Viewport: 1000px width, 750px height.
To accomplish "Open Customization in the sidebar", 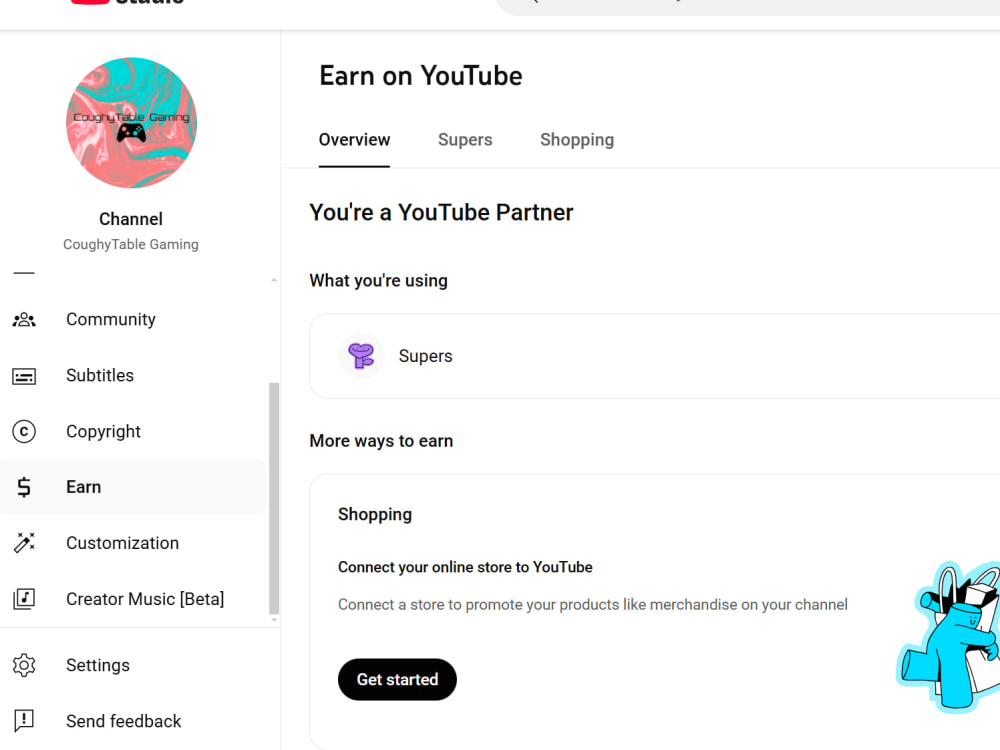I will click(x=133, y=543).
